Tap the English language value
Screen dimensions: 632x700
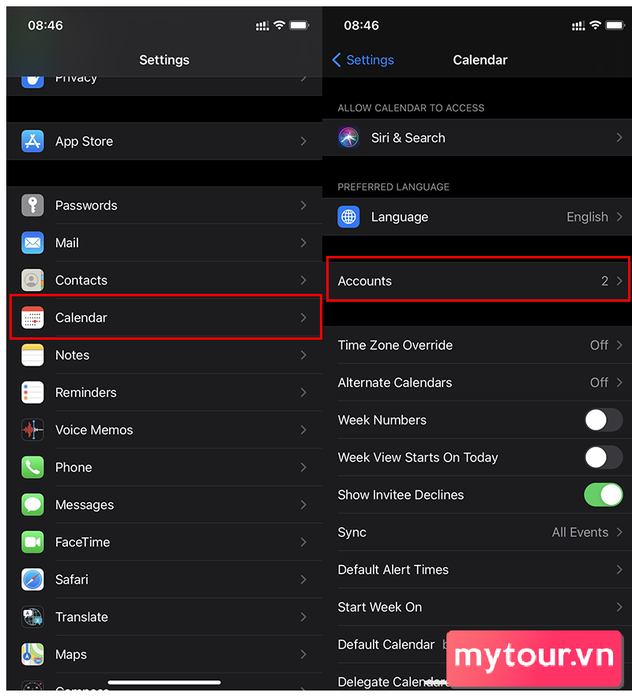point(587,217)
